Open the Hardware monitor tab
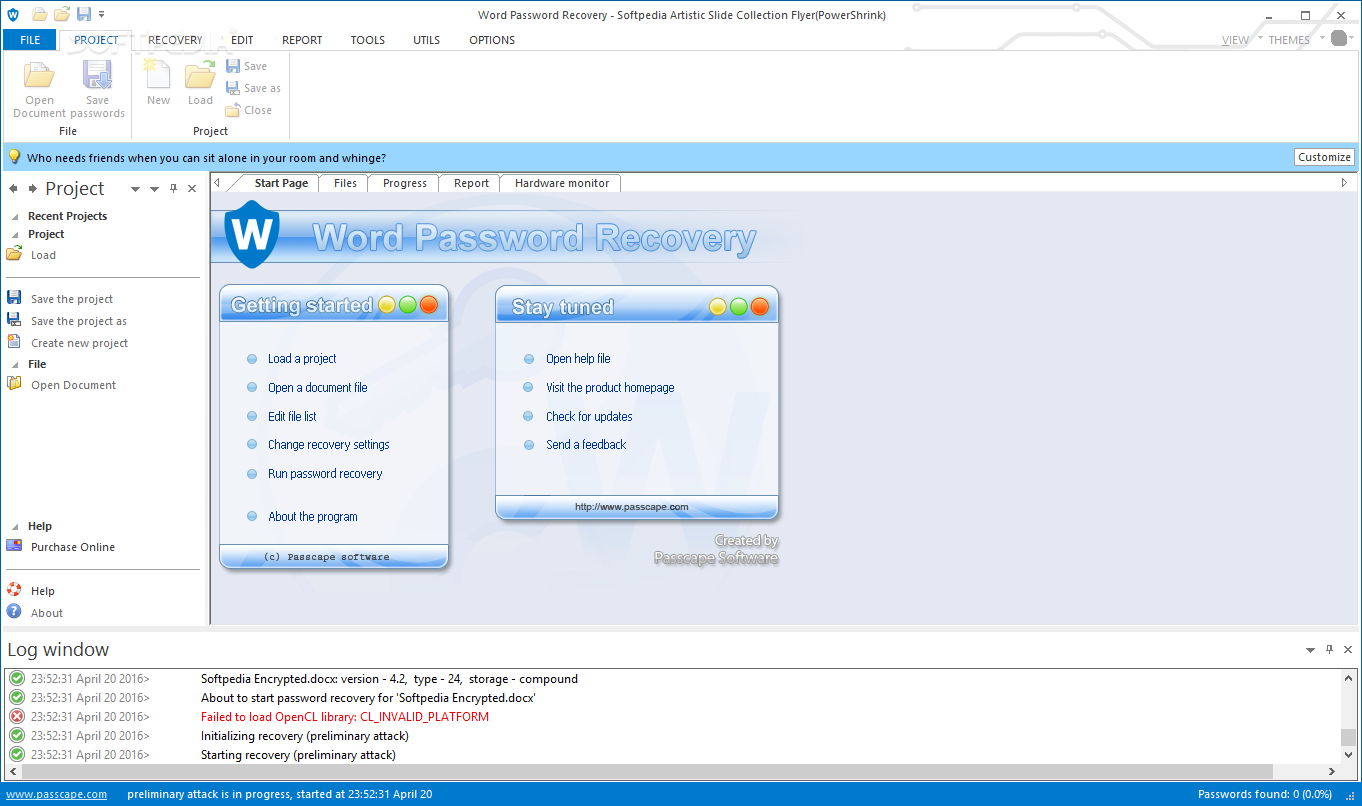1362x806 pixels. [x=562, y=183]
